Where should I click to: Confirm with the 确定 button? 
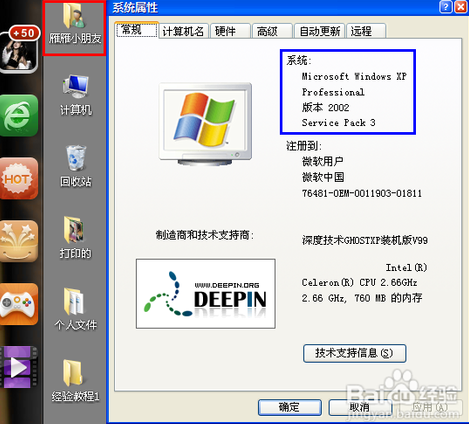[x=290, y=407]
